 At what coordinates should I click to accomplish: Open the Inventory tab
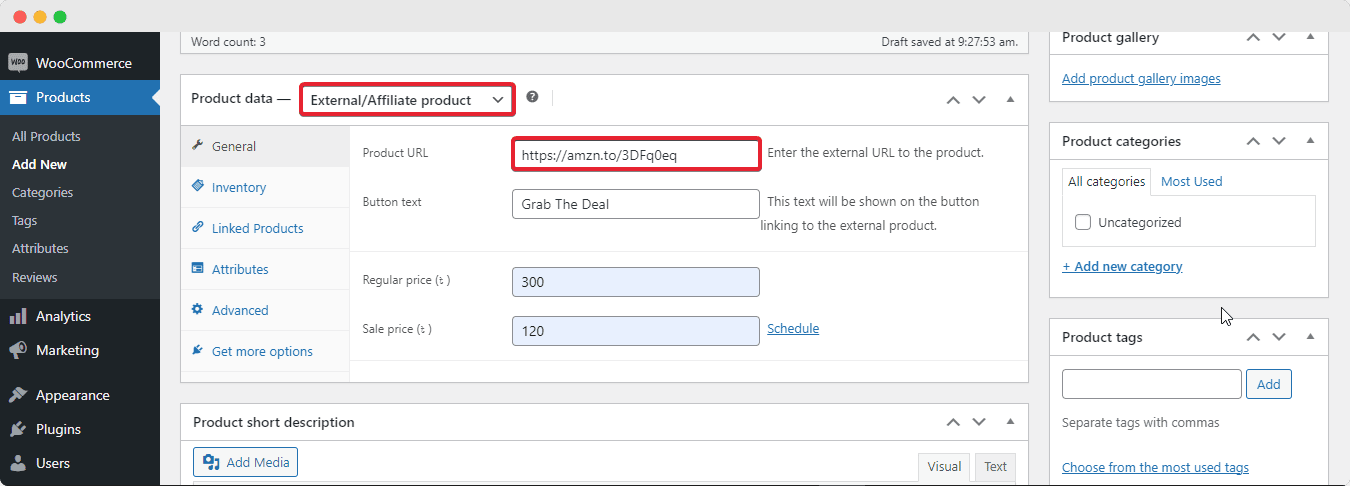[238, 187]
